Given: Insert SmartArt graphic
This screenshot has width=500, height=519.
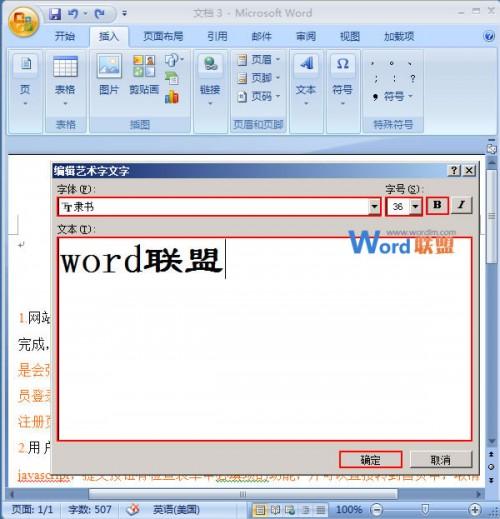Looking at the screenshot, I should pyautogui.click(x=172, y=78).
